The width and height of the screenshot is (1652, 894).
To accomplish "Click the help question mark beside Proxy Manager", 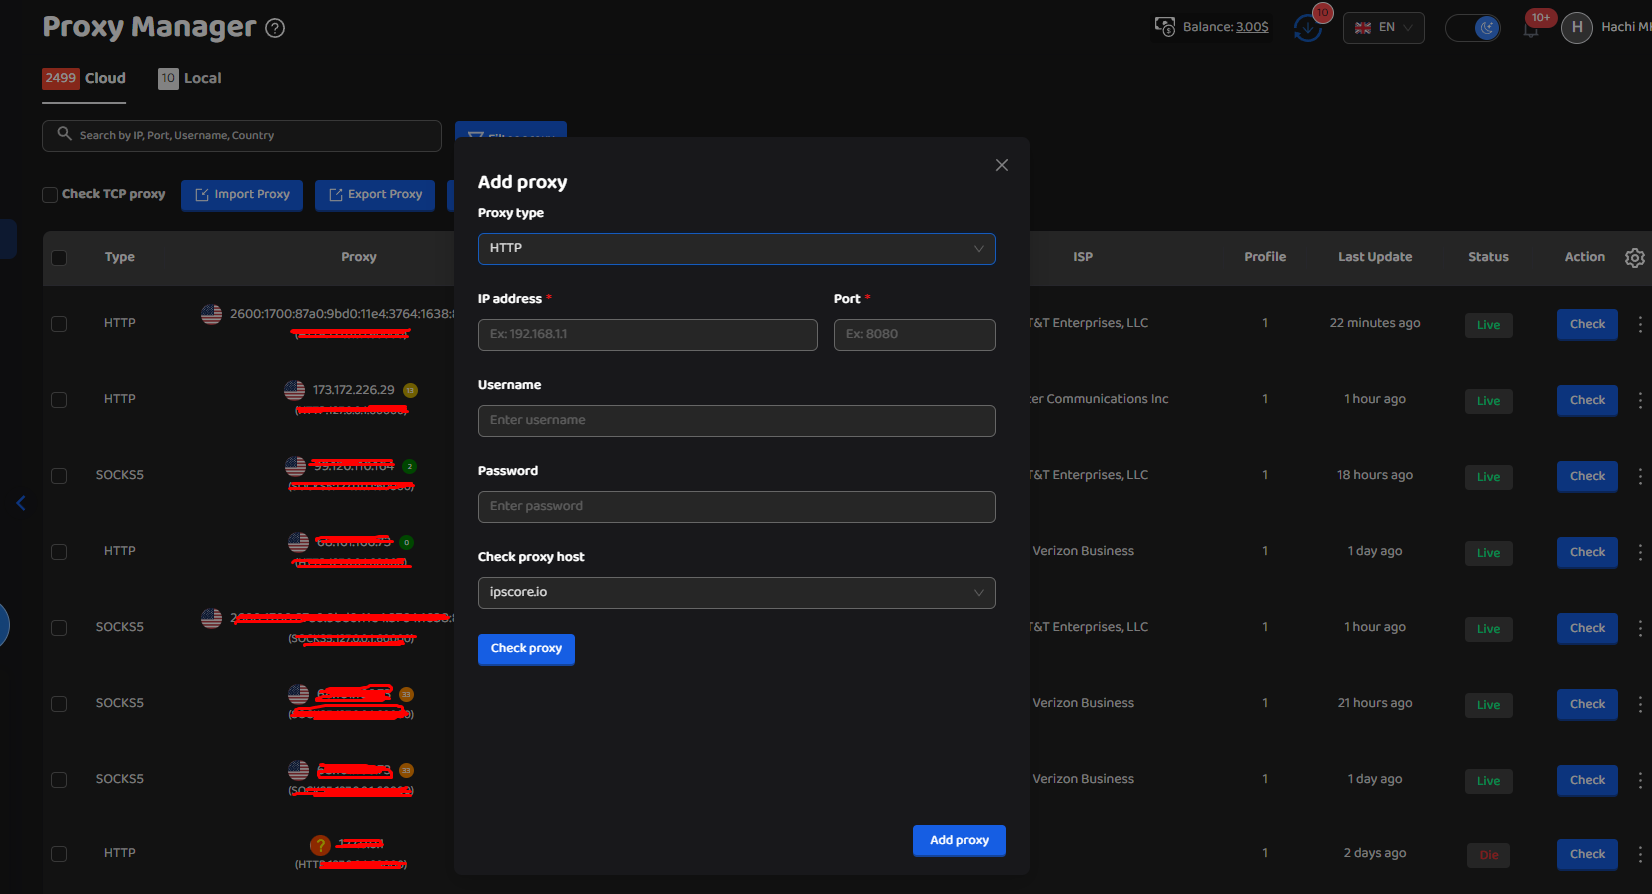I will (275, 29).
